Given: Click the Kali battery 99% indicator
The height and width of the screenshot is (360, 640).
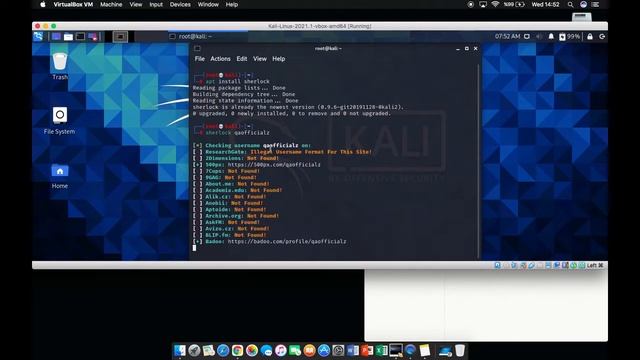Looking at the screenshot, I should [569, 37].
